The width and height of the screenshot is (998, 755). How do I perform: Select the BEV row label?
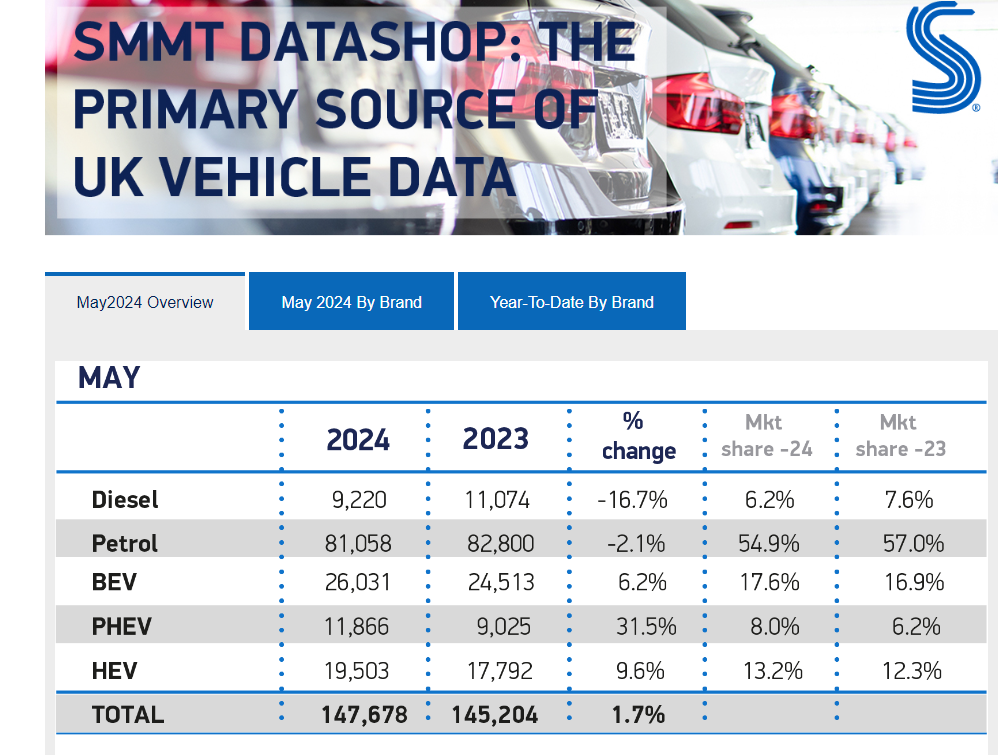(114, 582)
